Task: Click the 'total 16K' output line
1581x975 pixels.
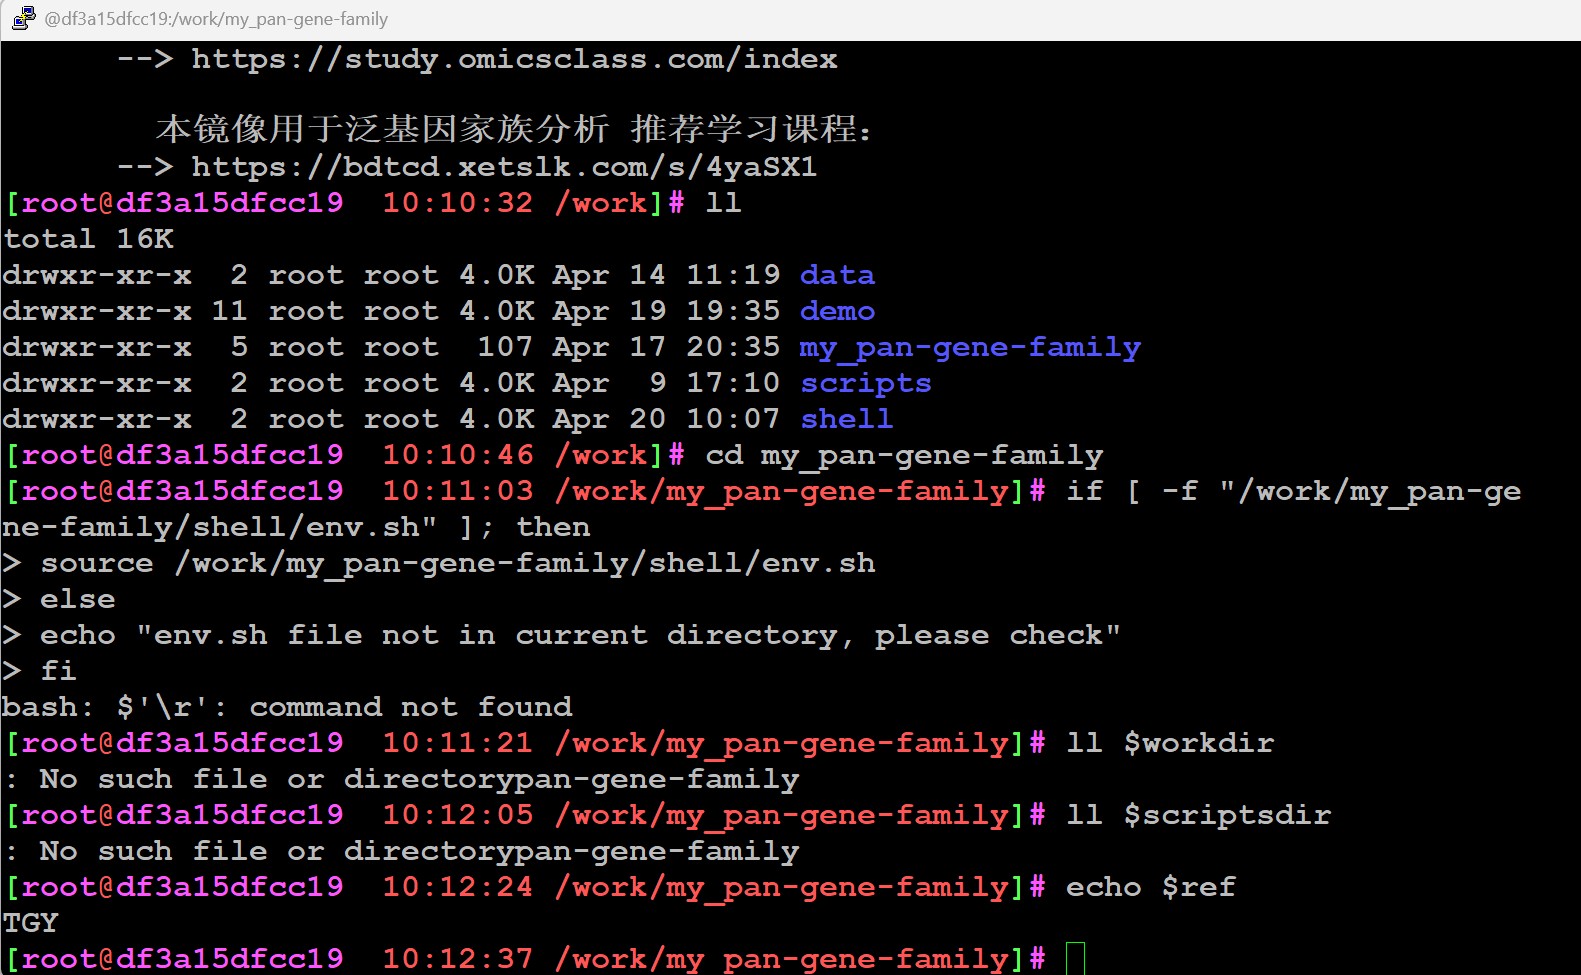Action: [x=88, y=239]
